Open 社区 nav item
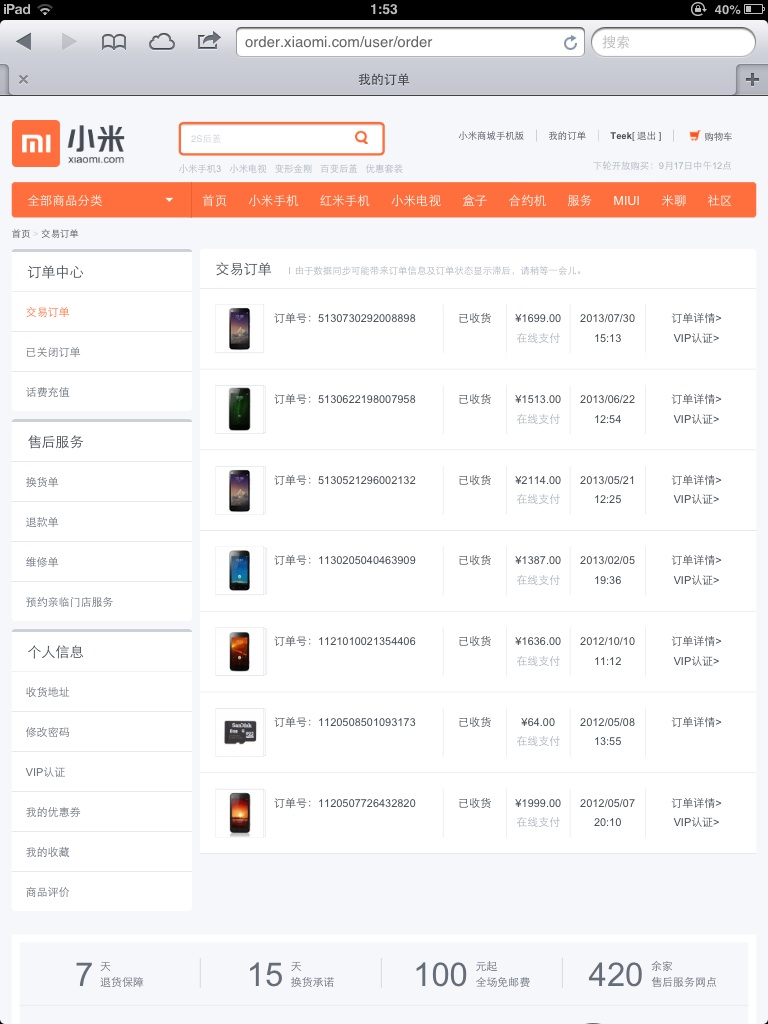 [x=719, y=200]
